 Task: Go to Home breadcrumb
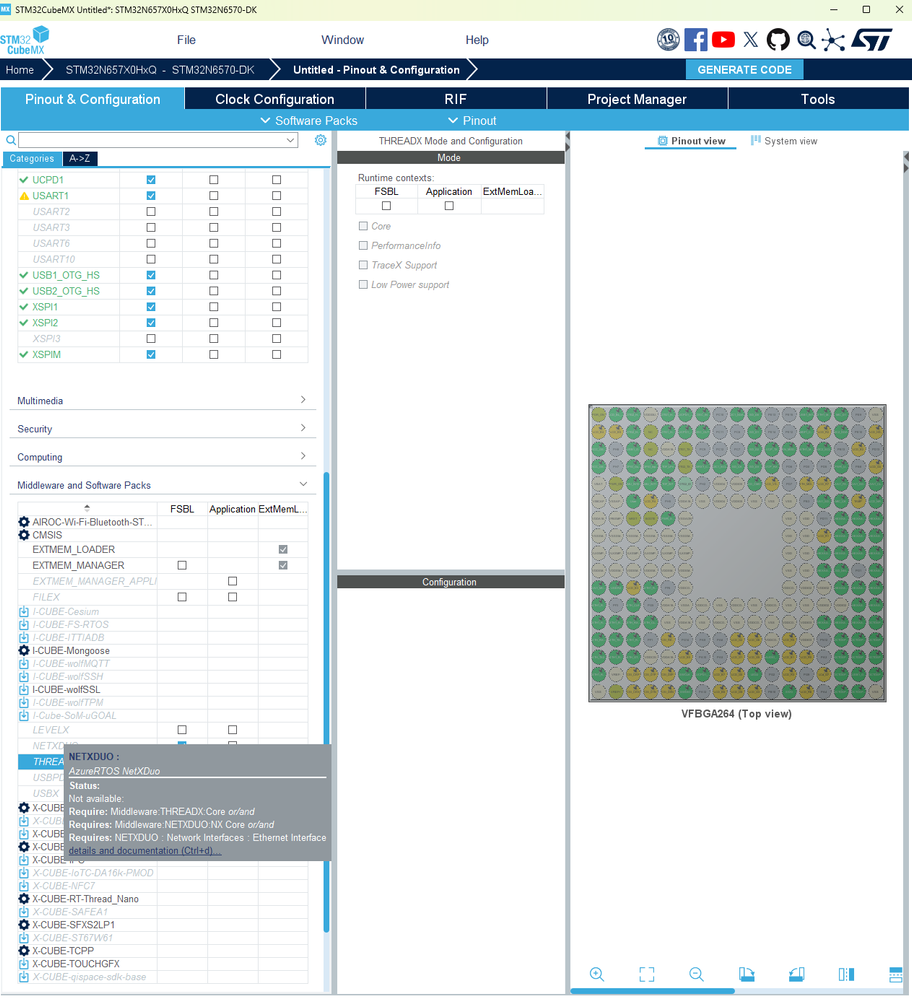[x=20, y=70]
